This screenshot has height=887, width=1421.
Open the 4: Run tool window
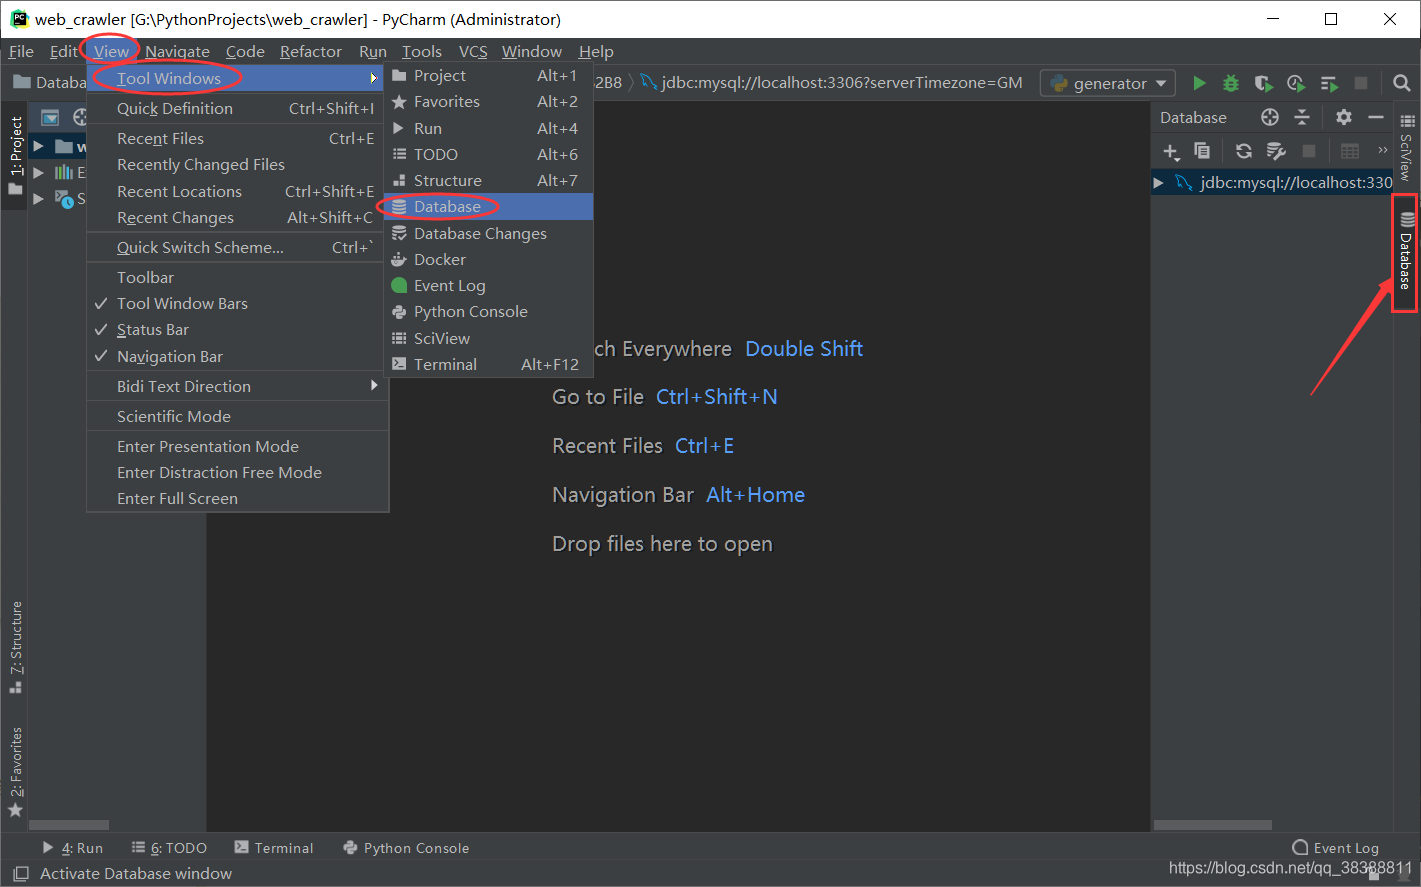coord(72,848)
